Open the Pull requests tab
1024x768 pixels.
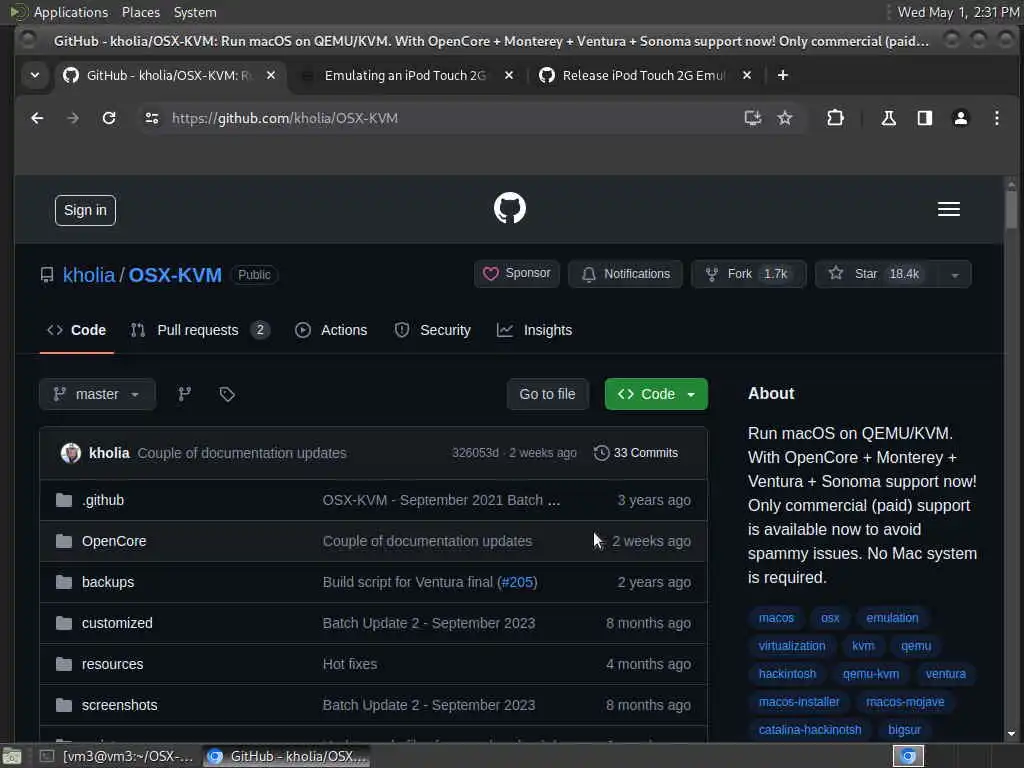(199, 330)
